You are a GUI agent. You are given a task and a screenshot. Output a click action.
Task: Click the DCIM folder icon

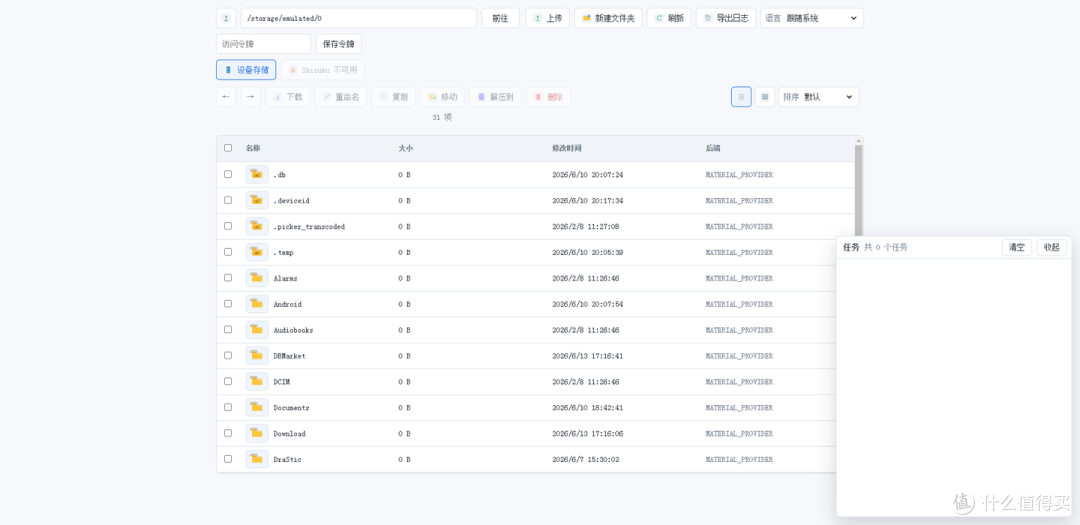coord(257,381)
